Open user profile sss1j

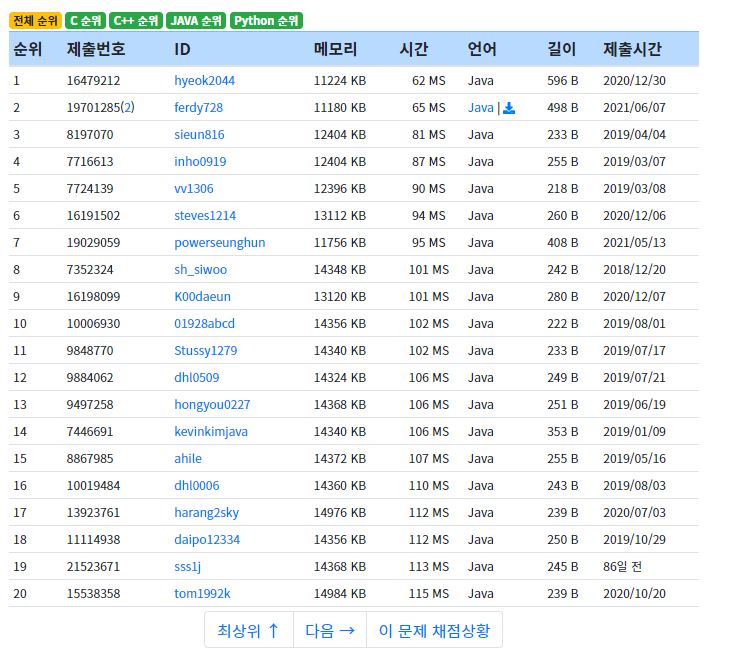(187, 566)
